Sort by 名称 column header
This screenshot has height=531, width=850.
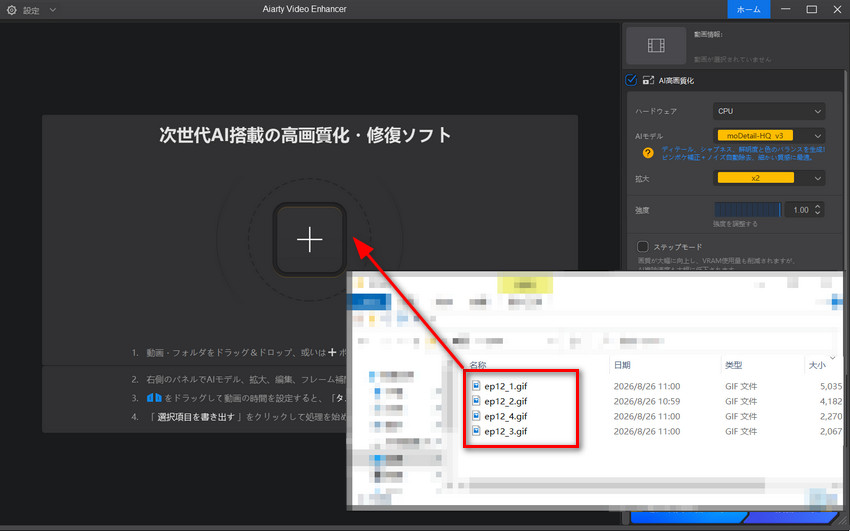[x=478, y=365]
